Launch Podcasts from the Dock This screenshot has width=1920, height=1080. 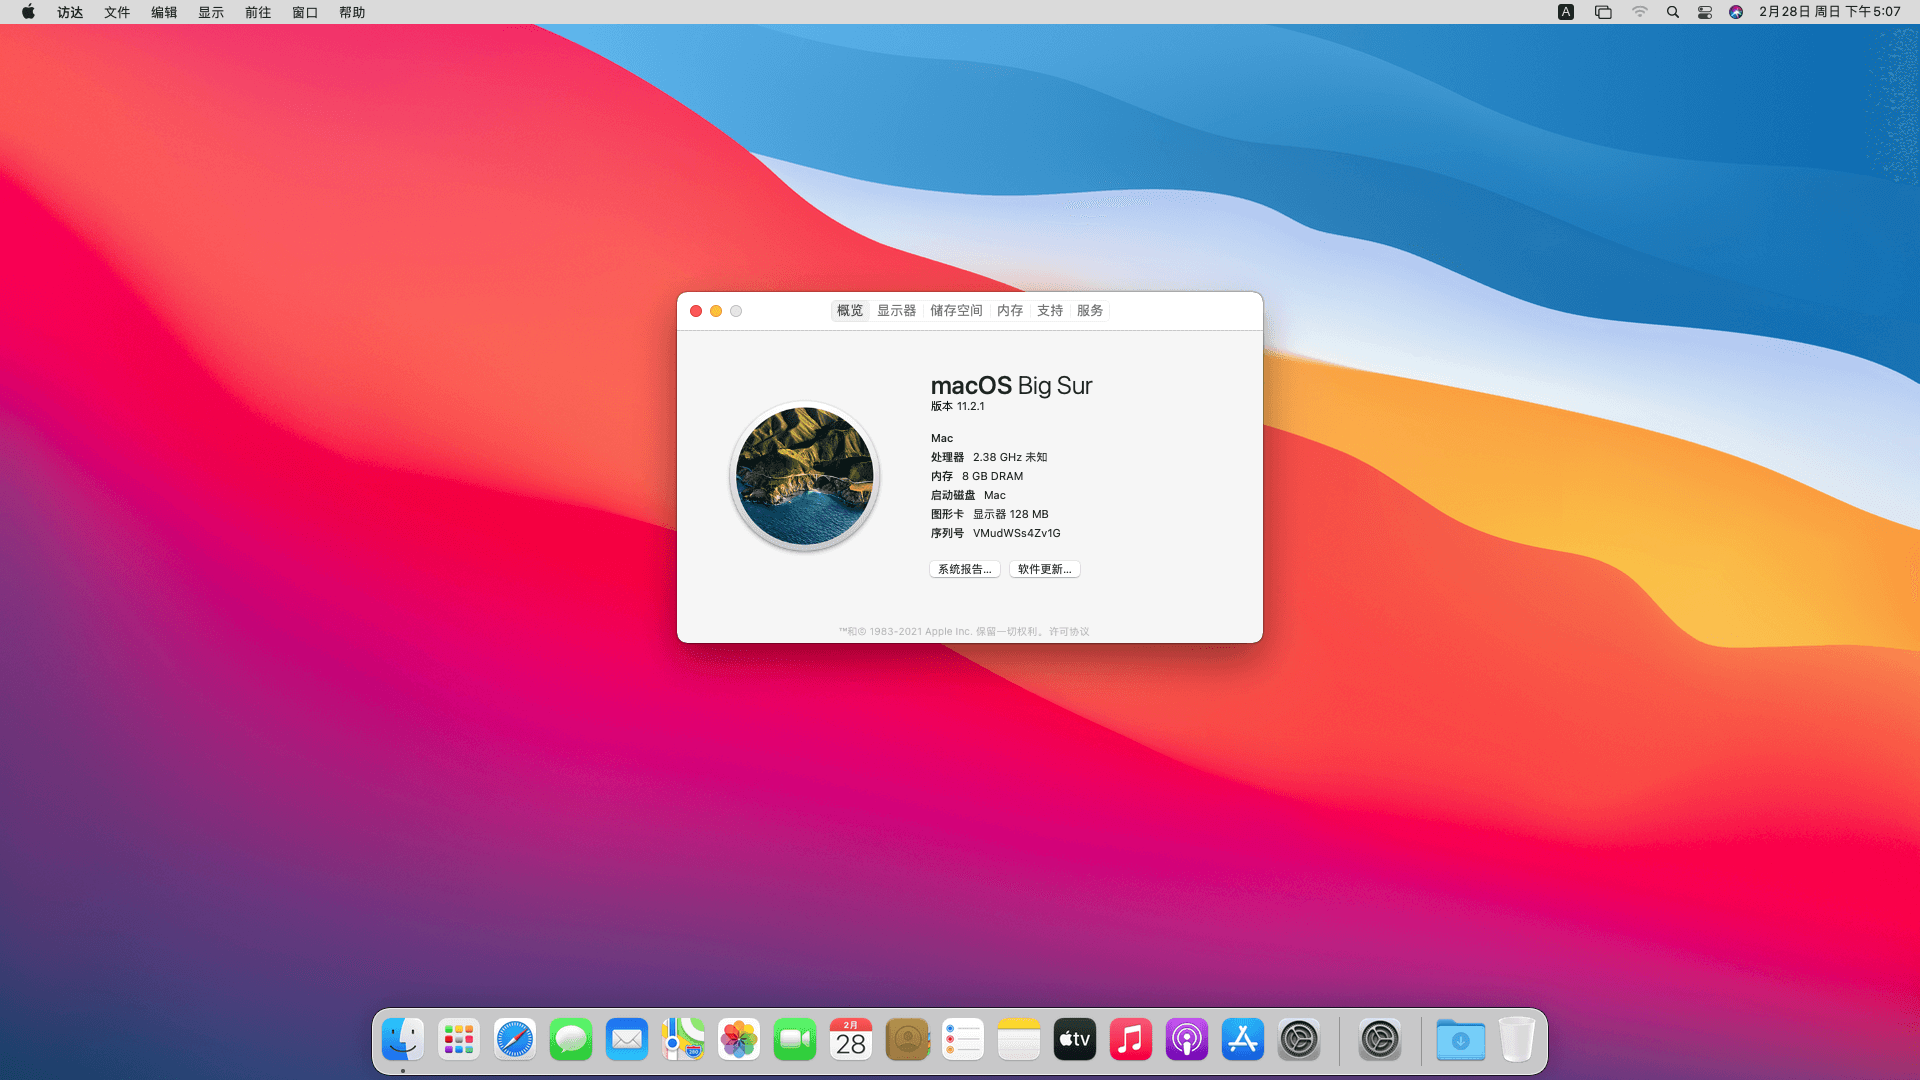1187,1040
